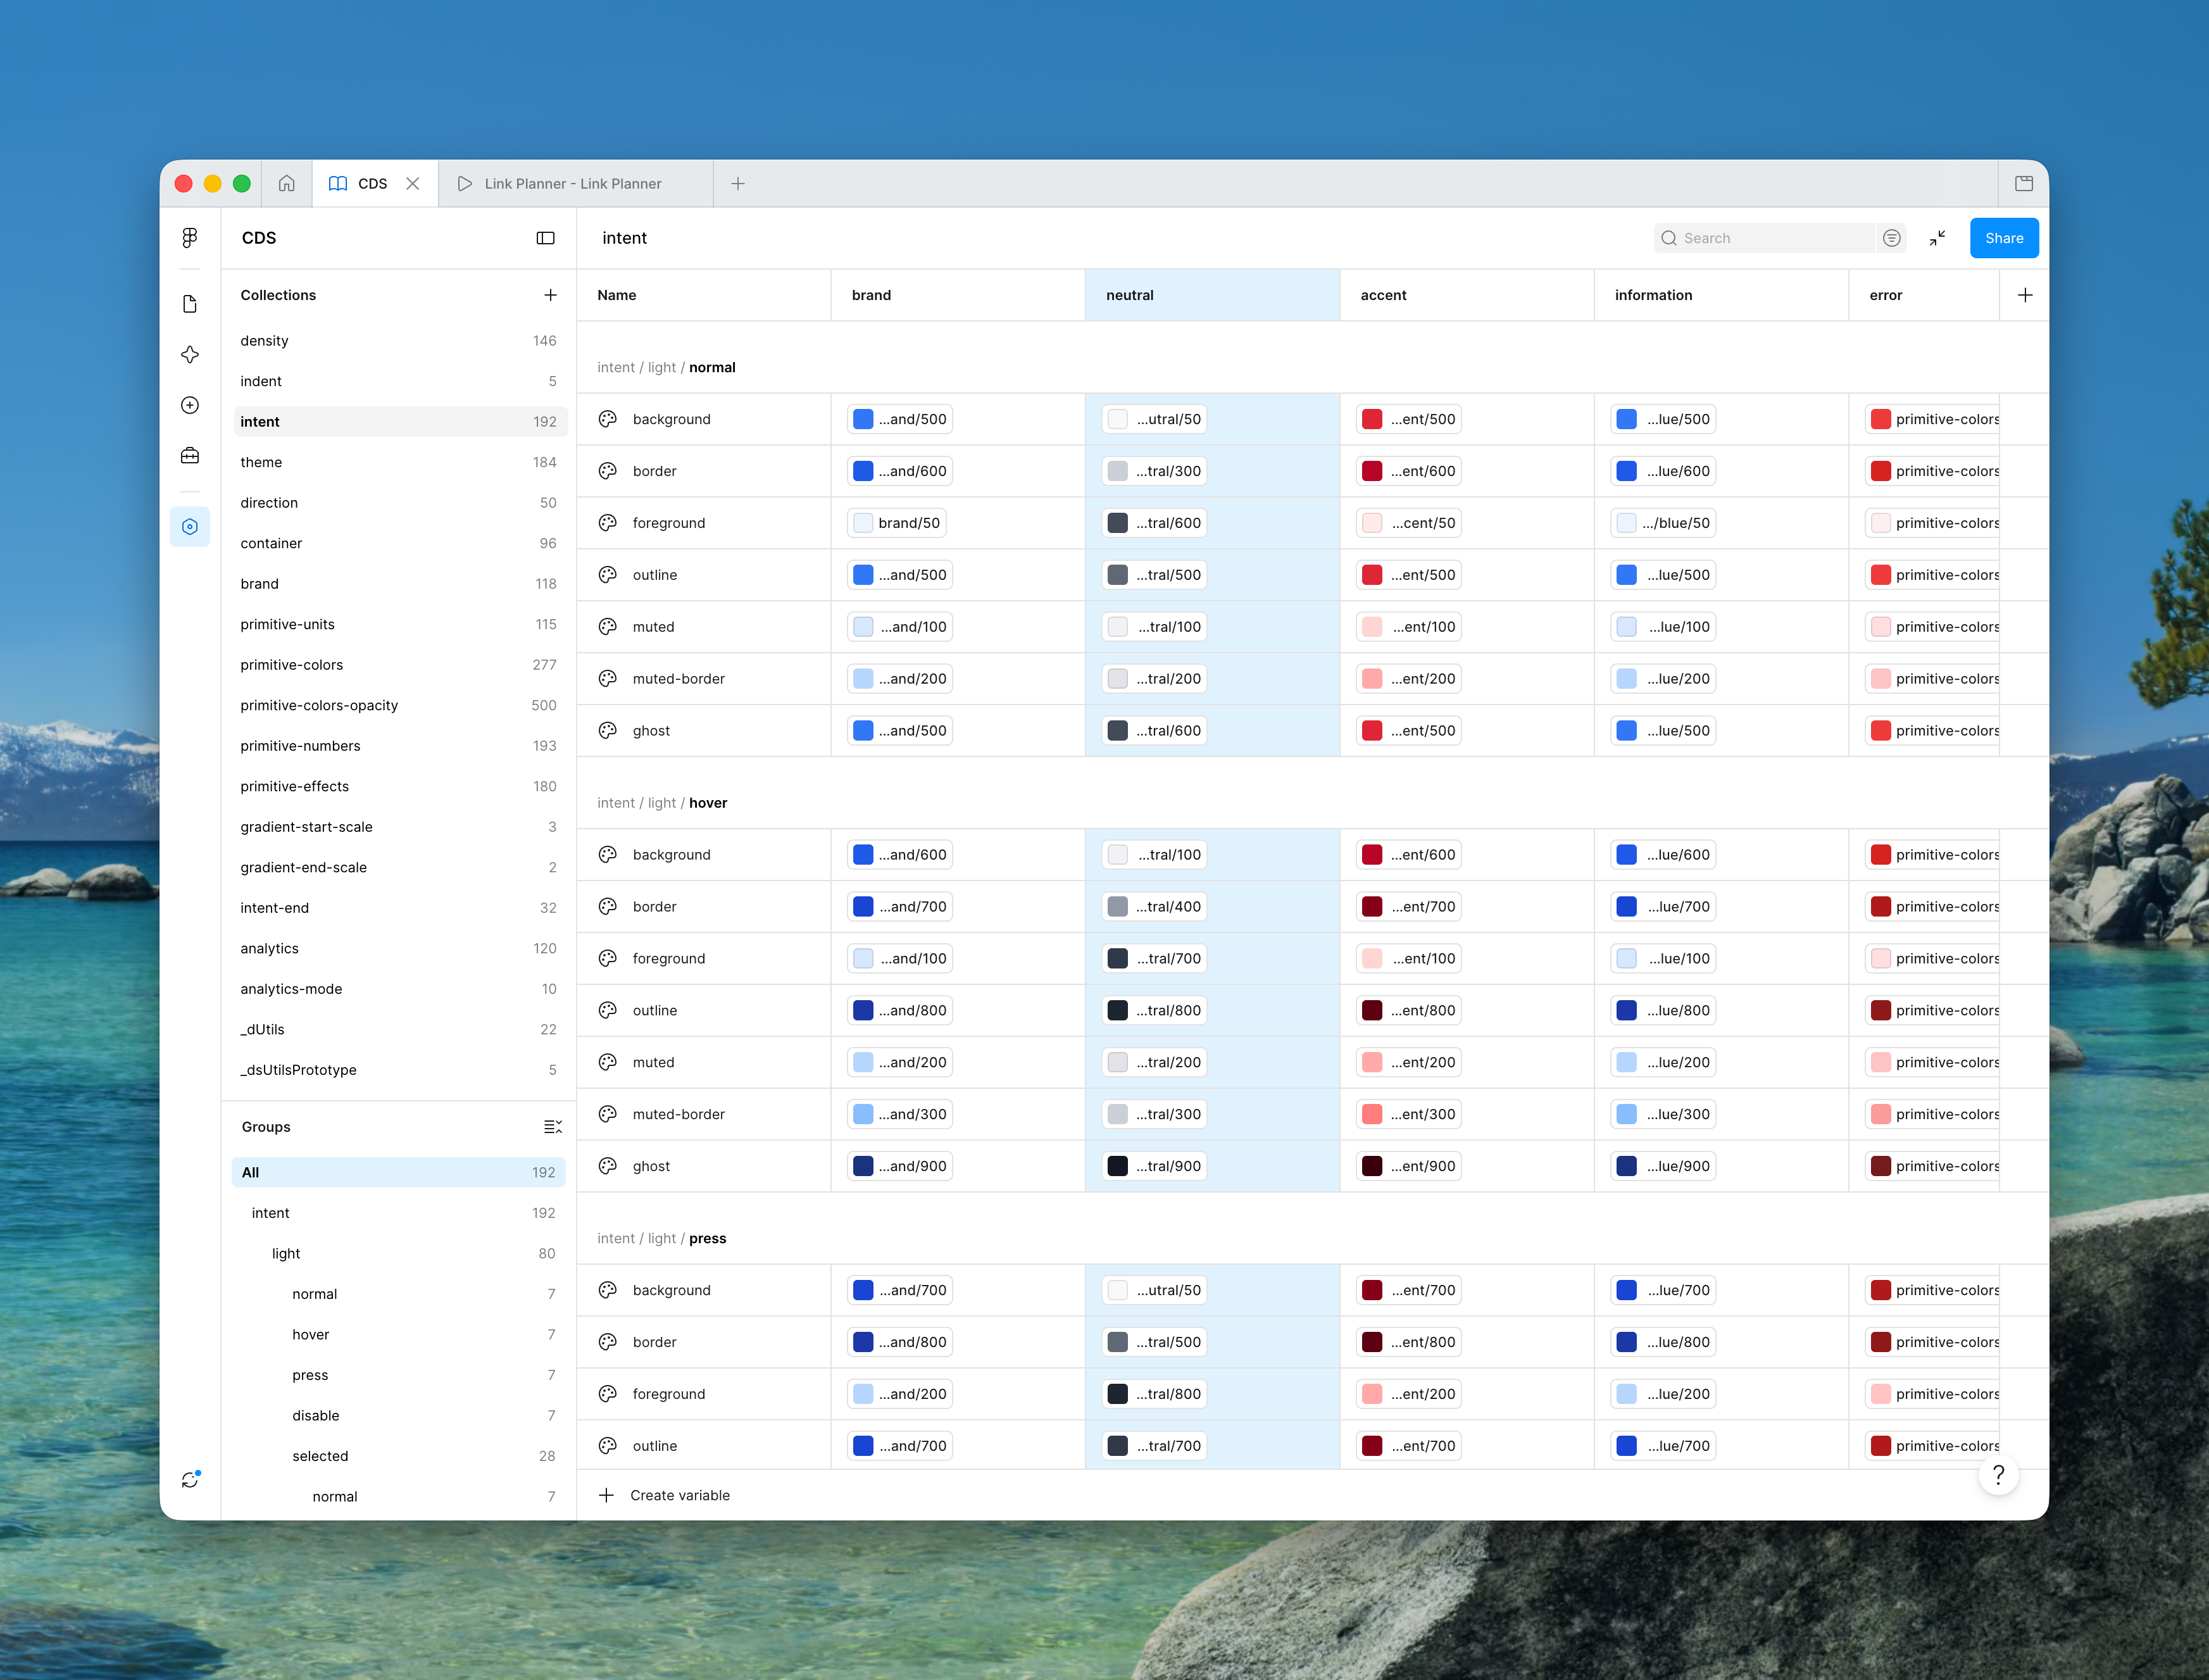Select the hover group under light

pyautogui.click(x=399, y=1334)
